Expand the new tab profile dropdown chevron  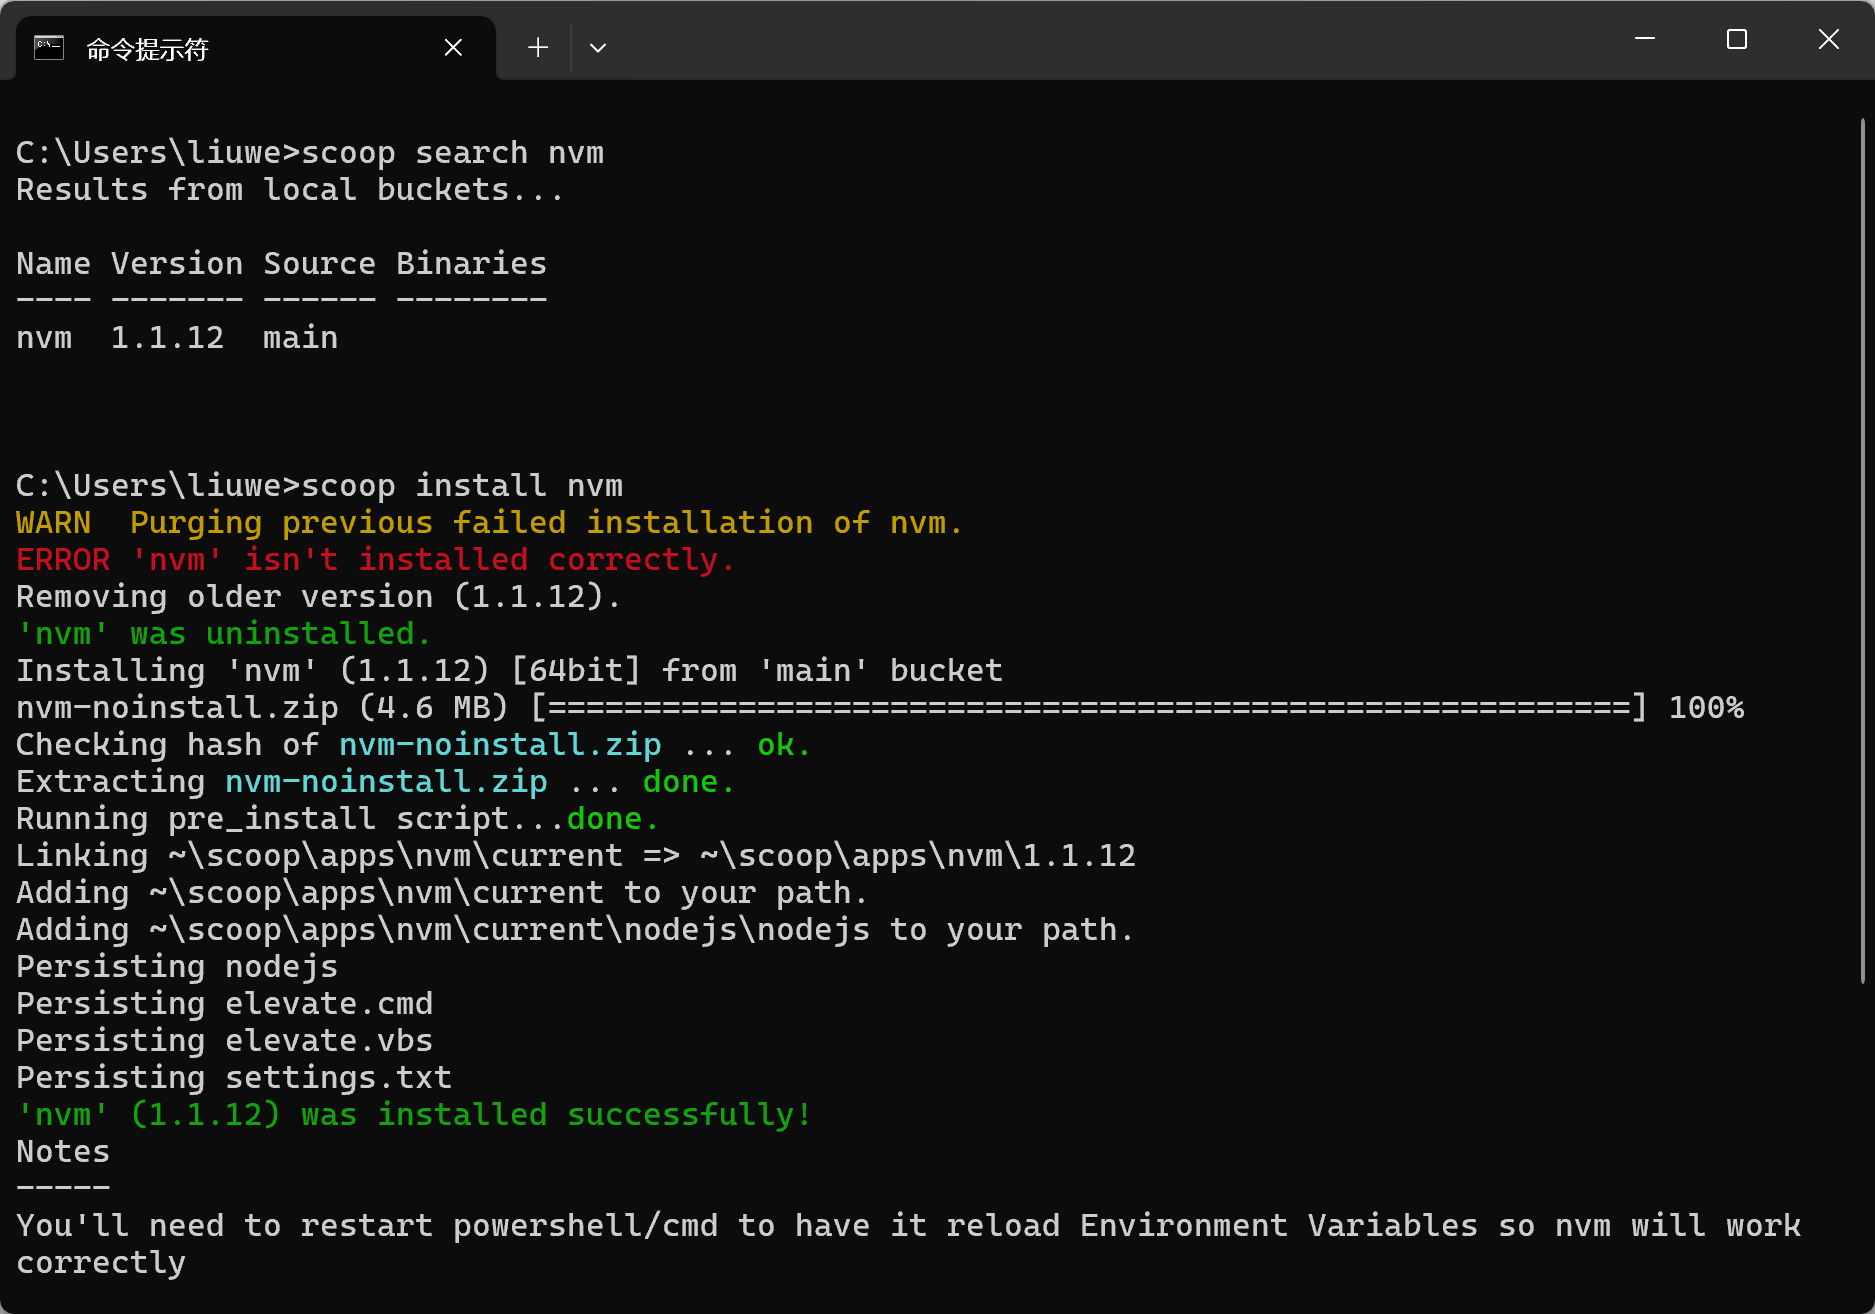click(x=598, y=48)
